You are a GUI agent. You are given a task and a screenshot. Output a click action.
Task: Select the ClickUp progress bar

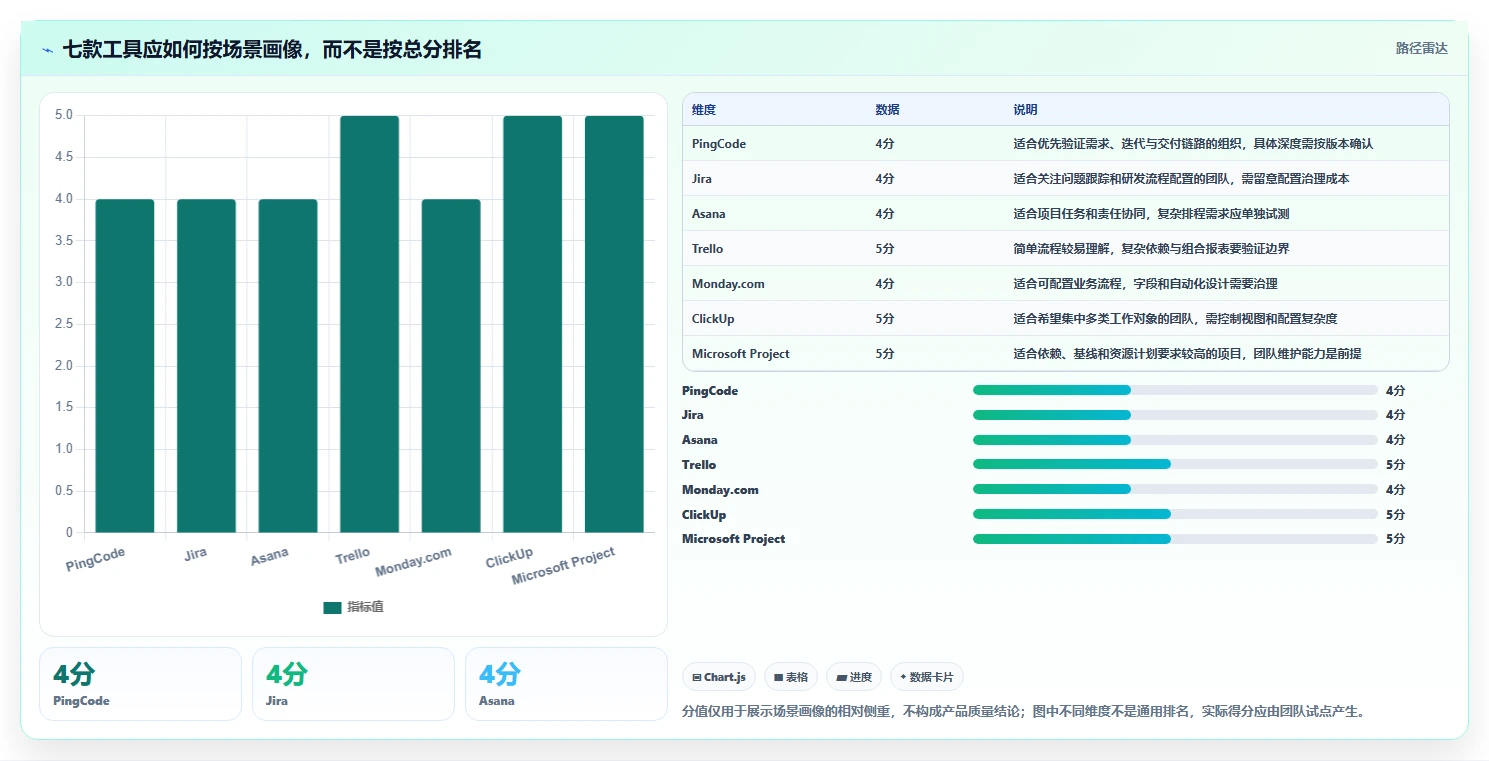[x=1175, y=514]
